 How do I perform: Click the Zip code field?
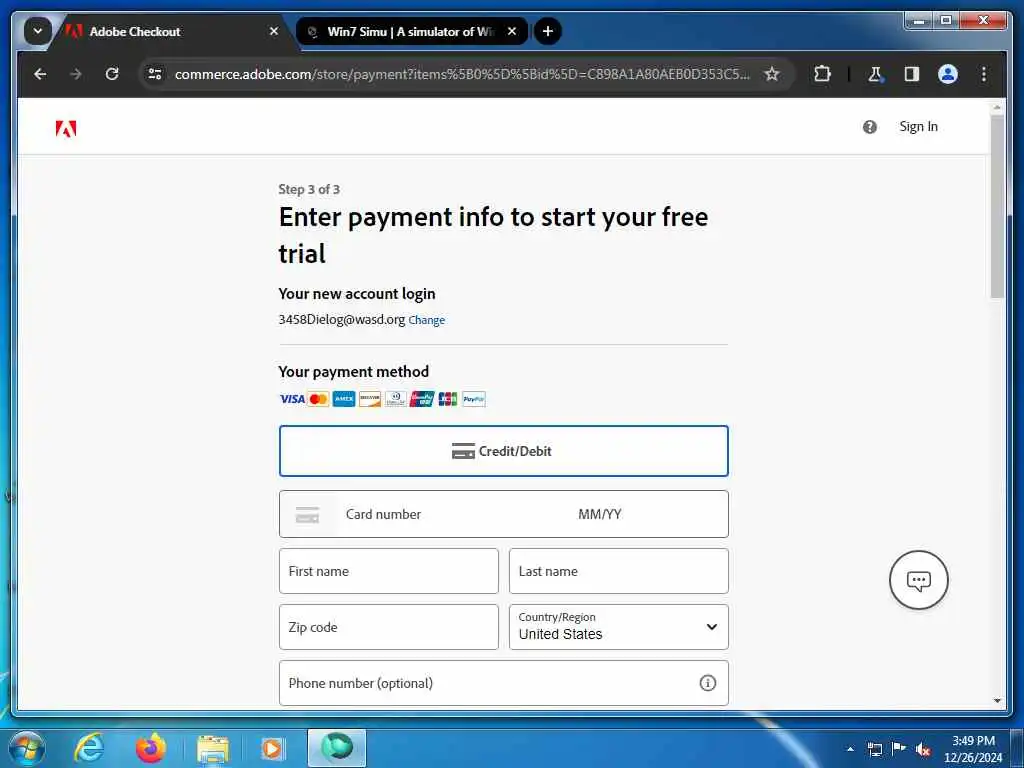pyautogui.click(x=389, y=627)
